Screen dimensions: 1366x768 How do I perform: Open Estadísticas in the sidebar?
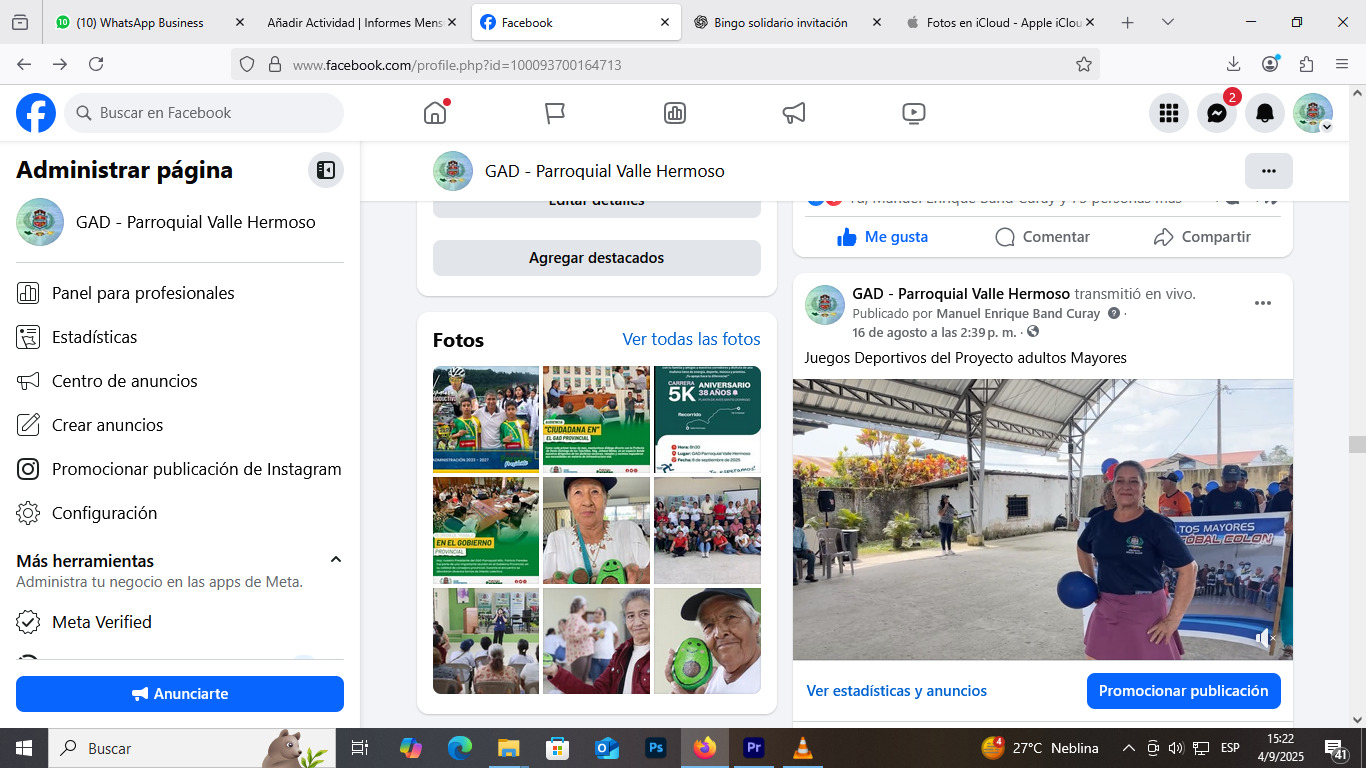(x=94, y=337)
